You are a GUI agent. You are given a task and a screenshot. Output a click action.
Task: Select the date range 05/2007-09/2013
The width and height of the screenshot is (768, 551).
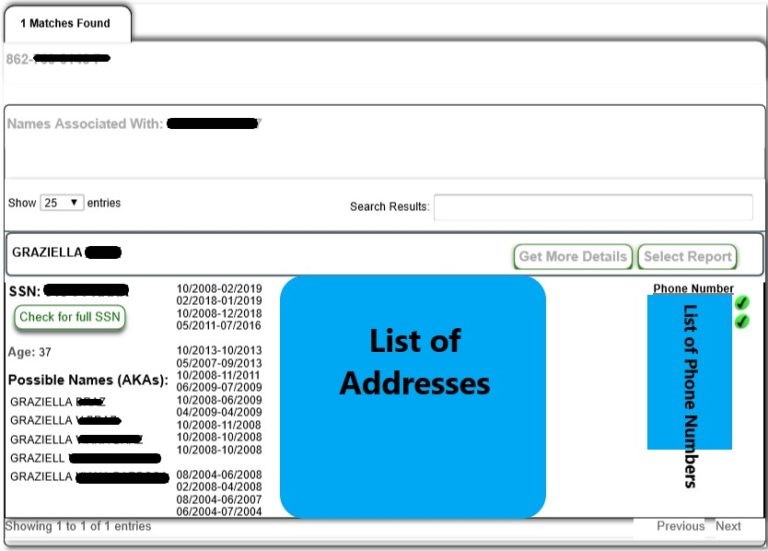point(219,363)
